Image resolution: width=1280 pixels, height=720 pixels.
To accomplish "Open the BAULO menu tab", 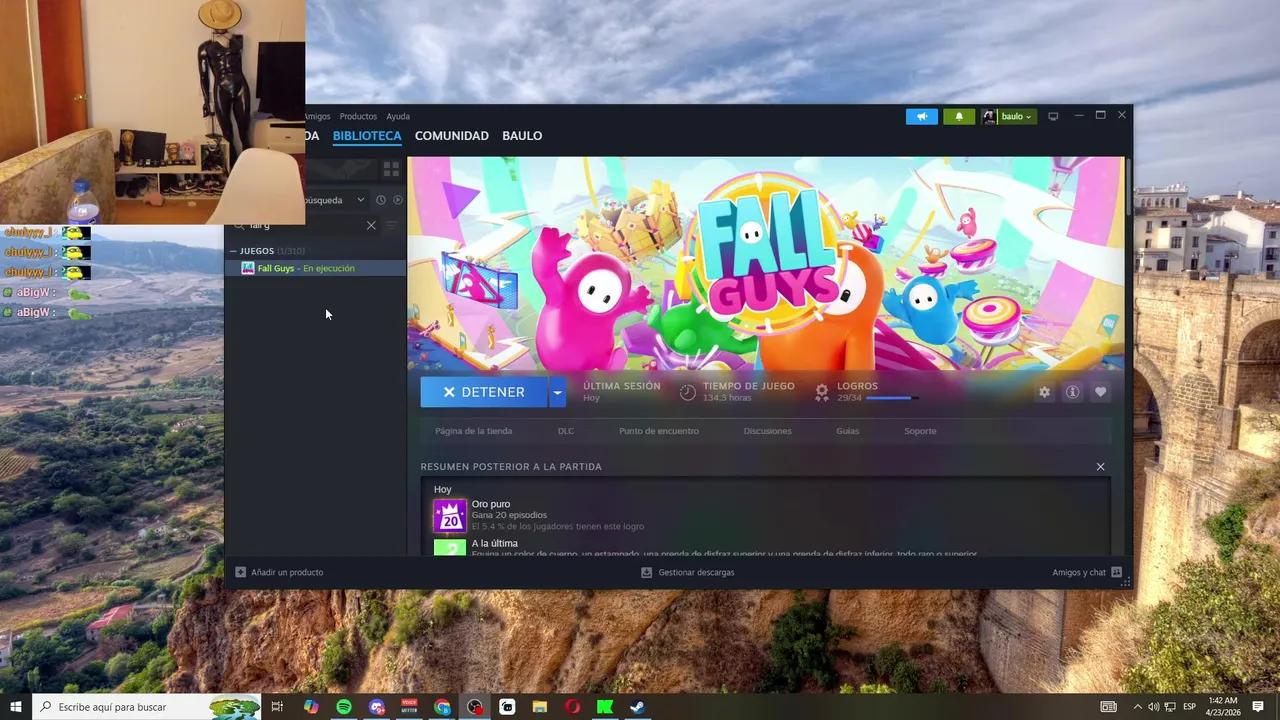I will (522, 136).
